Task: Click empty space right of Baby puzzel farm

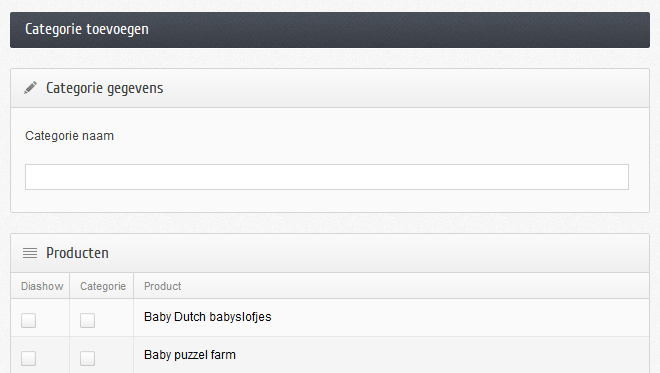Action: (x=442, y=355)
